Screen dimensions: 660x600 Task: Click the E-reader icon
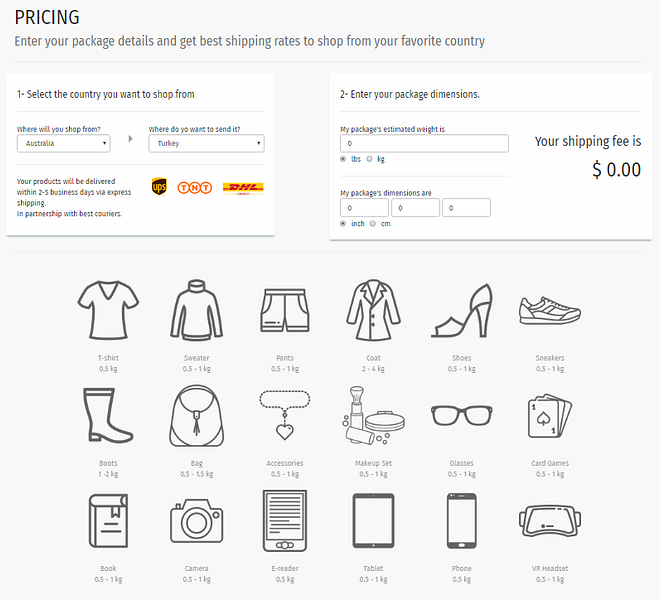[x=285, y=522]
